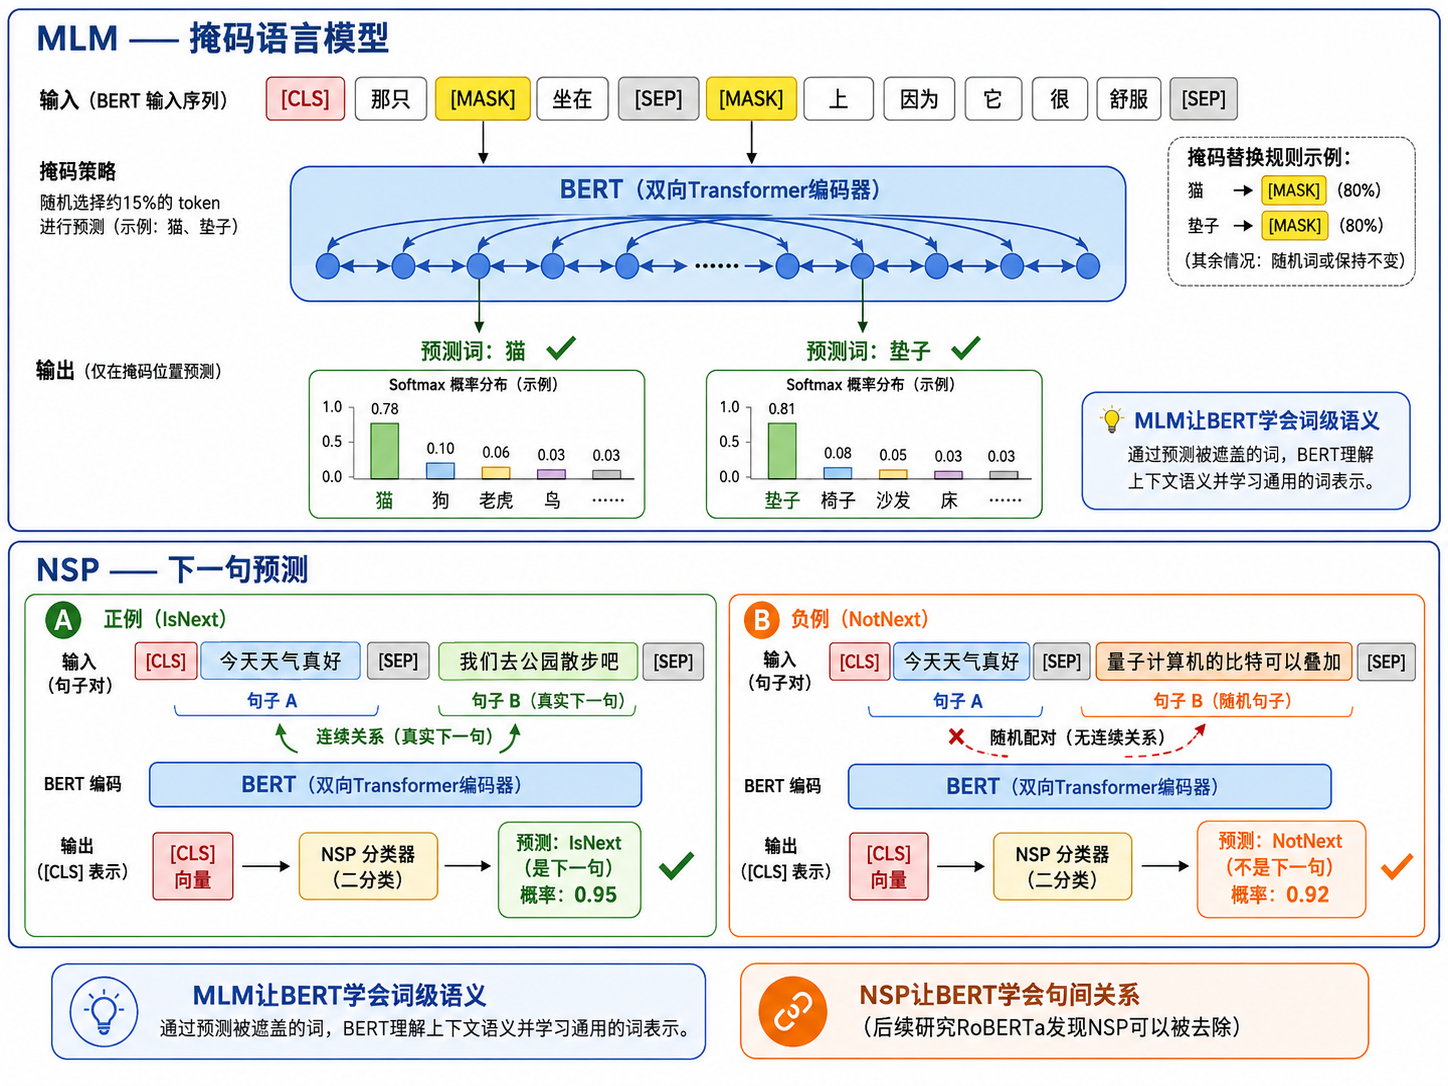This screenshot has width=1448, height=1086.
Task: Click the yellow [MASK] token before 上
Action: [x=751, y=99]
